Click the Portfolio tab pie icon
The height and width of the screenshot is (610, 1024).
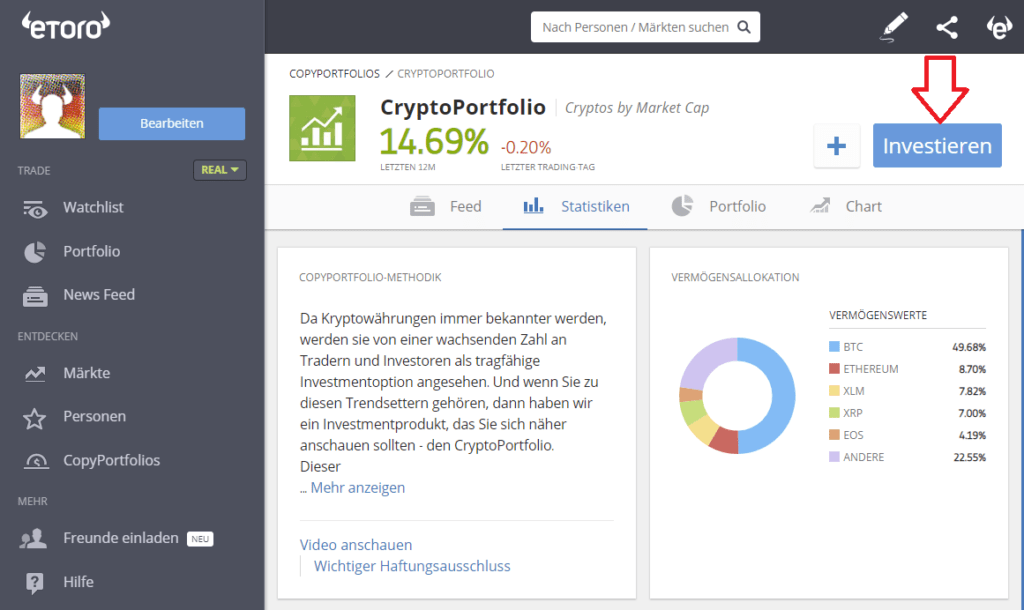pos(682,206)
